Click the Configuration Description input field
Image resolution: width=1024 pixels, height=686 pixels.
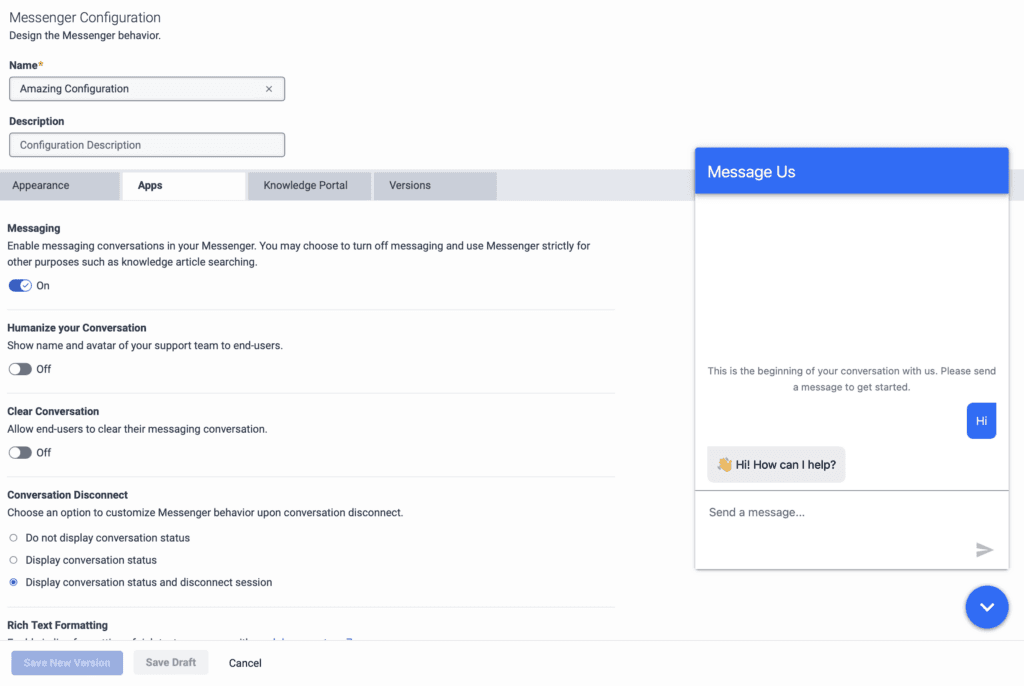click(146, 144)
